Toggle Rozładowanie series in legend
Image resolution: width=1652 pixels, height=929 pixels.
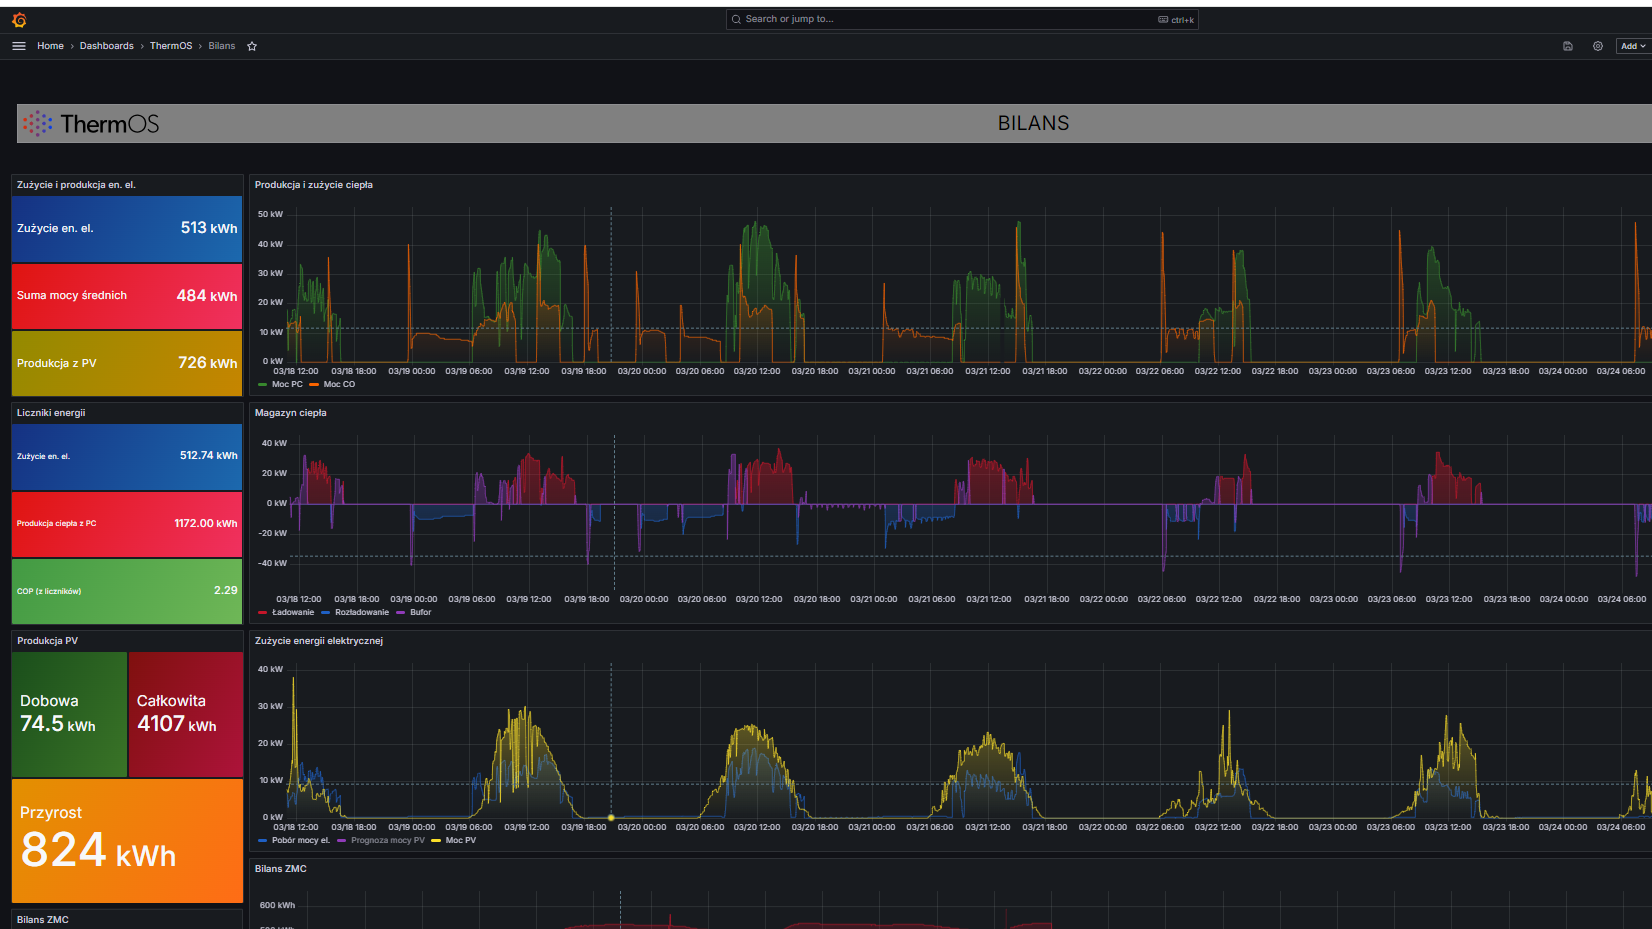(361, 612)
